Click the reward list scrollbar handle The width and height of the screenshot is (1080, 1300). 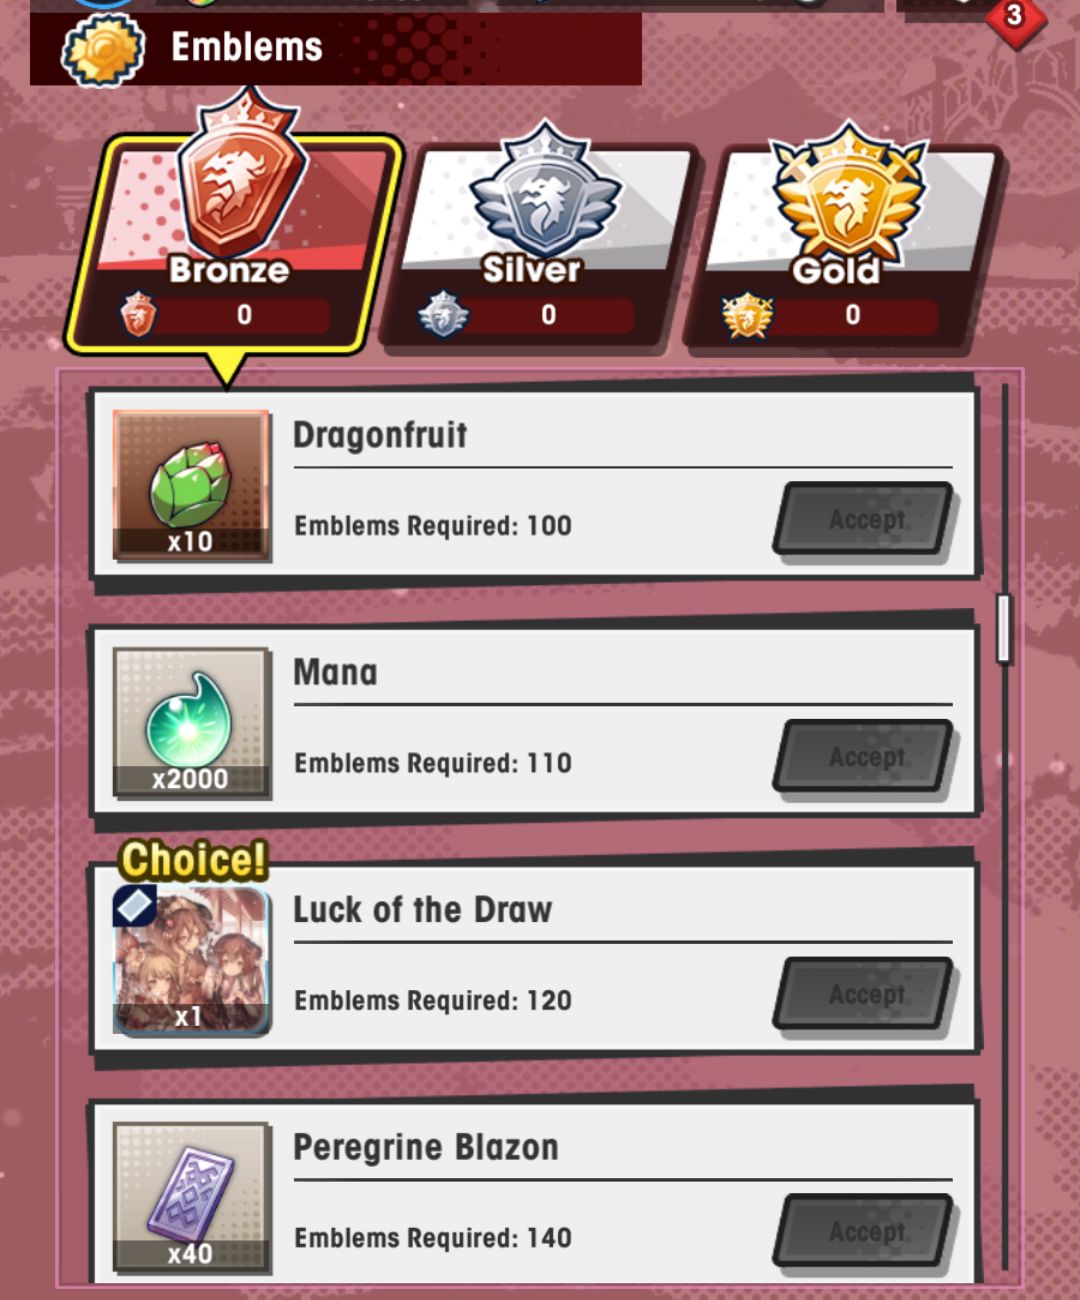tap(1004, 628)
